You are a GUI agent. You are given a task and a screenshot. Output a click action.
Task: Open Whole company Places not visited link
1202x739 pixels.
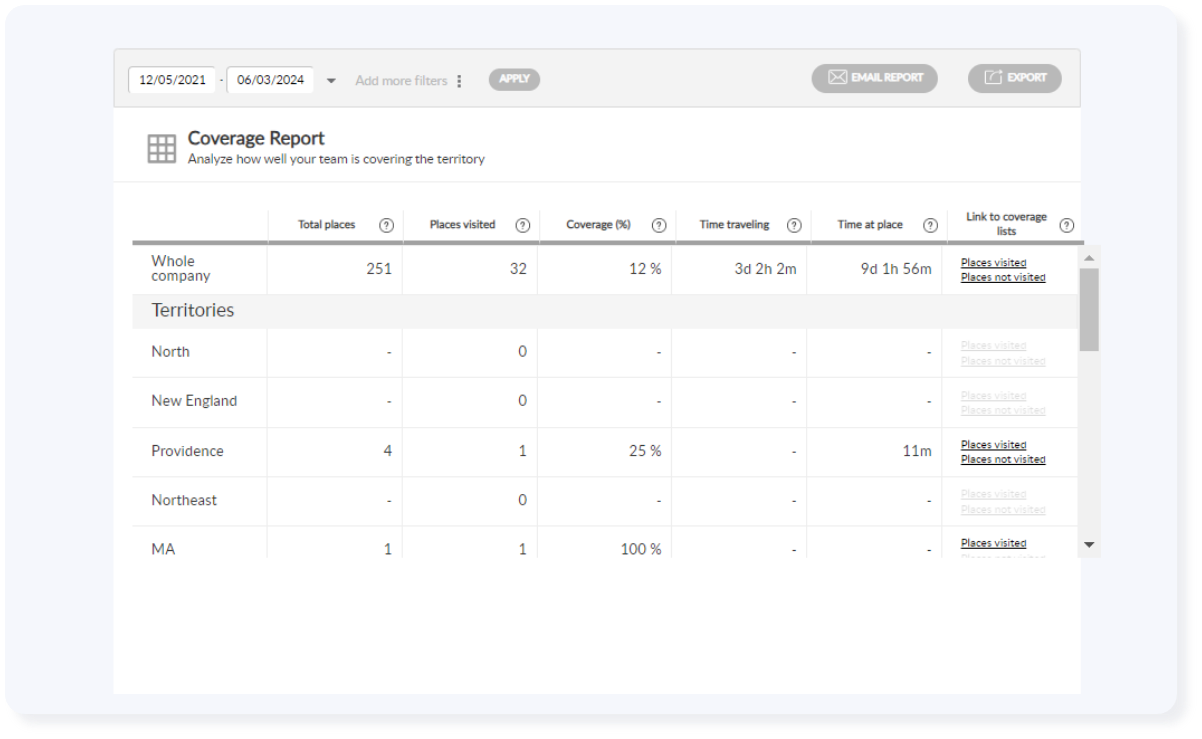[x=1002, y=277]
